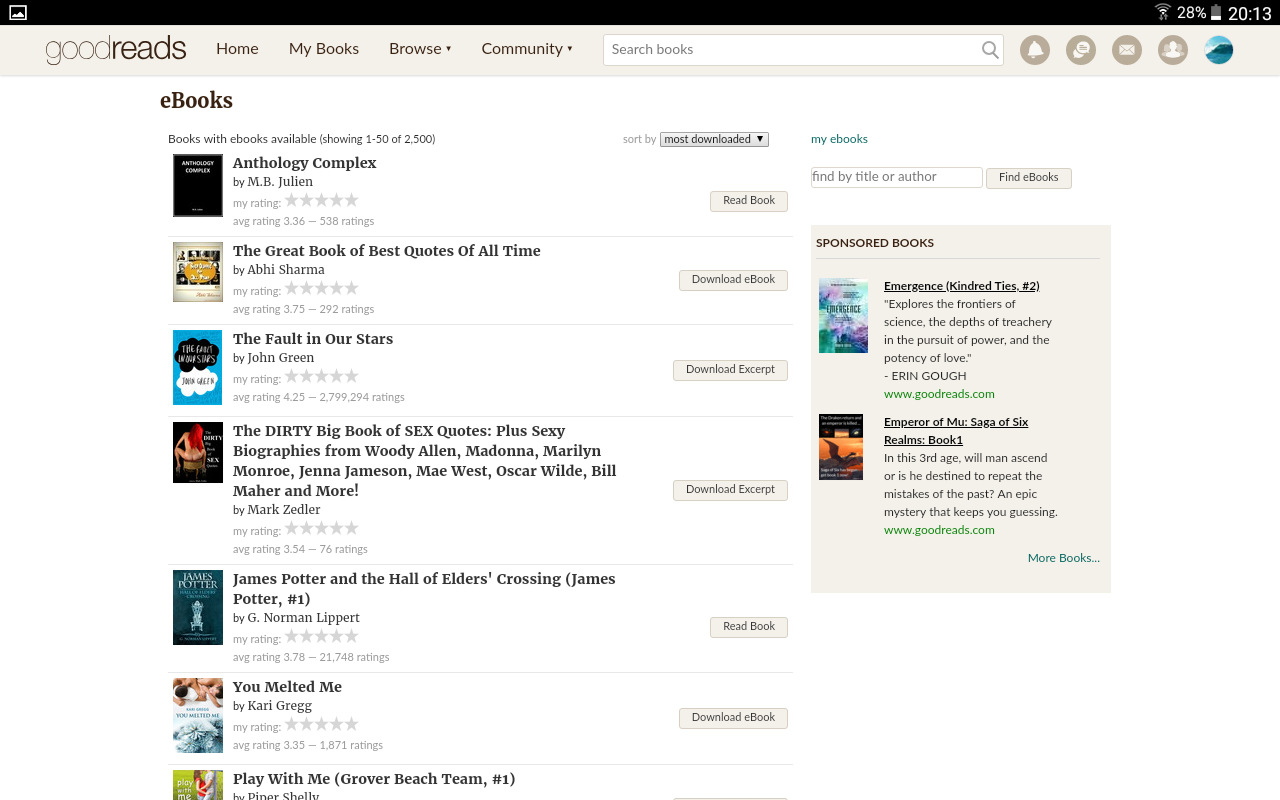Click The Fault in Our Stars cover
The image size is (1280, 800).
click(198, 367)
